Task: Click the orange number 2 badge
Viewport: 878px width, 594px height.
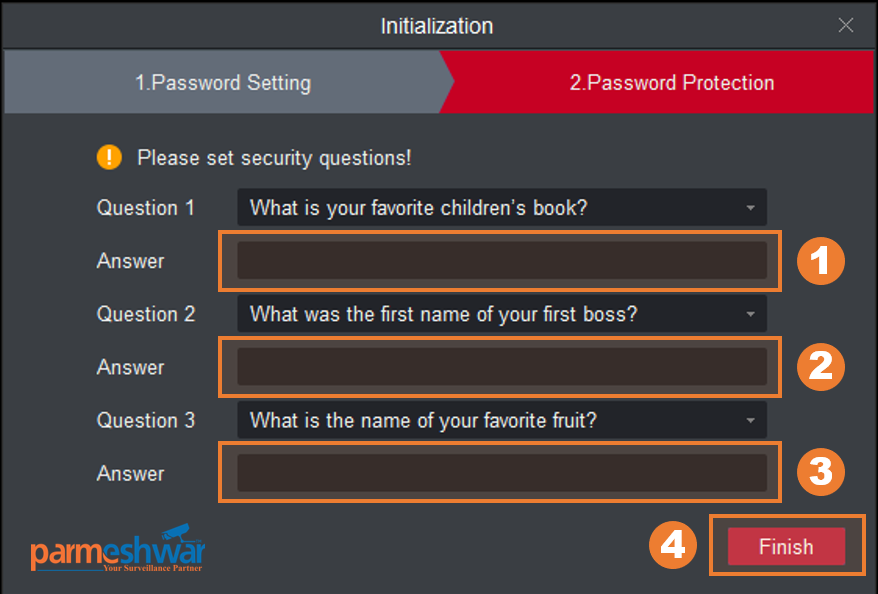Action: [x=820, y=367]
